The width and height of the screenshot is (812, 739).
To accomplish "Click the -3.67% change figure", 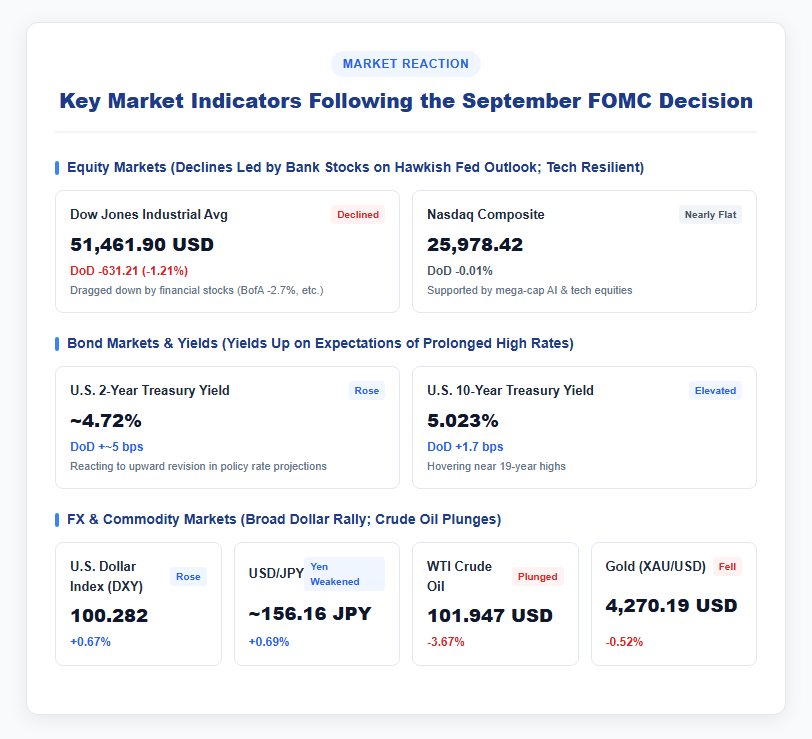I will tap(446, 642).
